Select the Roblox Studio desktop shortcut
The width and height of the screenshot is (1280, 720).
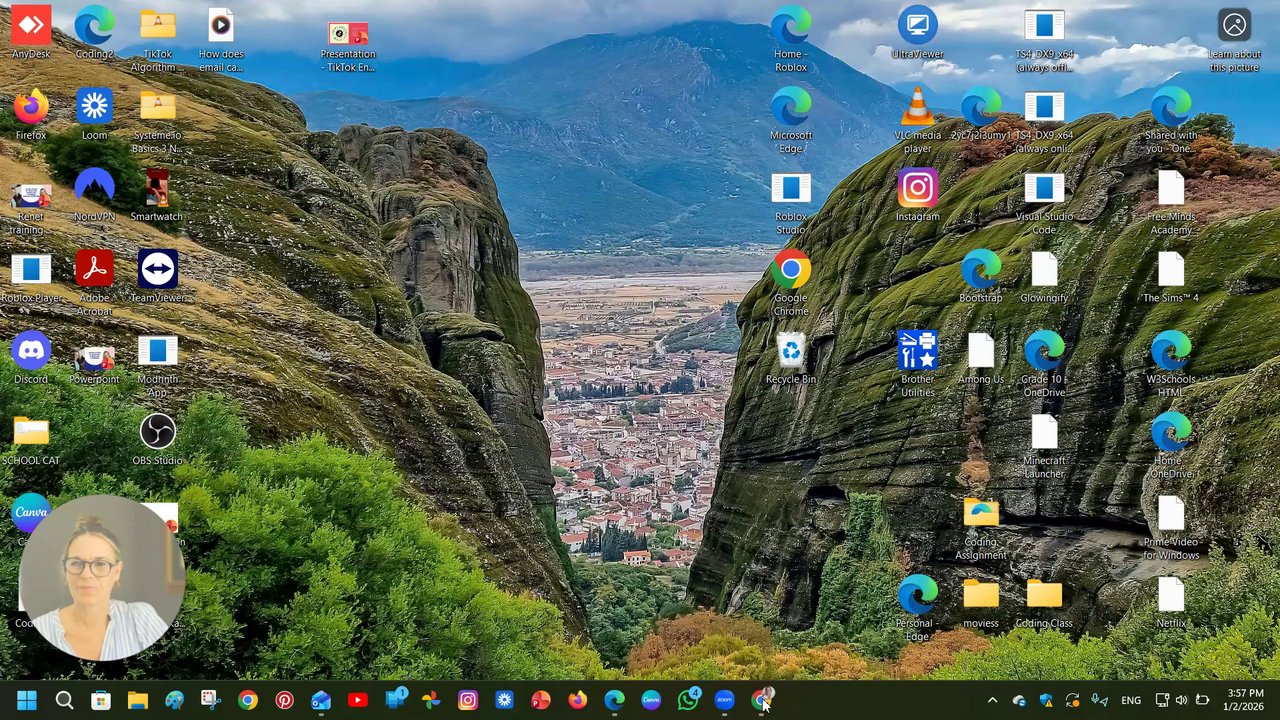pos(791,203)
